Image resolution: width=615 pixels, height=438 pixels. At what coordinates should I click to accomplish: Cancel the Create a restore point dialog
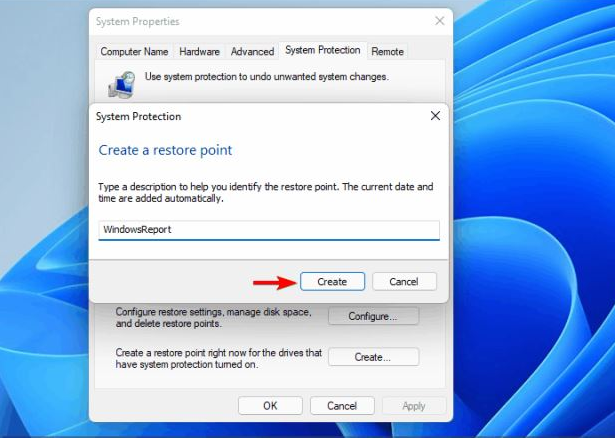(x=405, y=282)
